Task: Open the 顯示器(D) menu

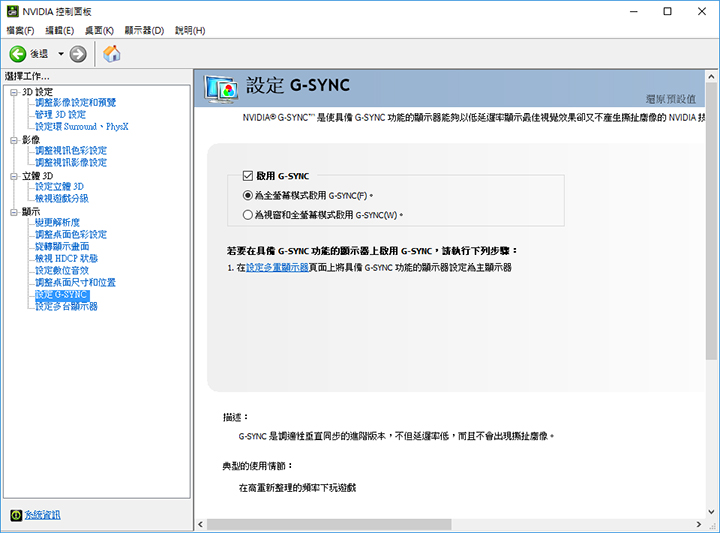Action: 144,30
